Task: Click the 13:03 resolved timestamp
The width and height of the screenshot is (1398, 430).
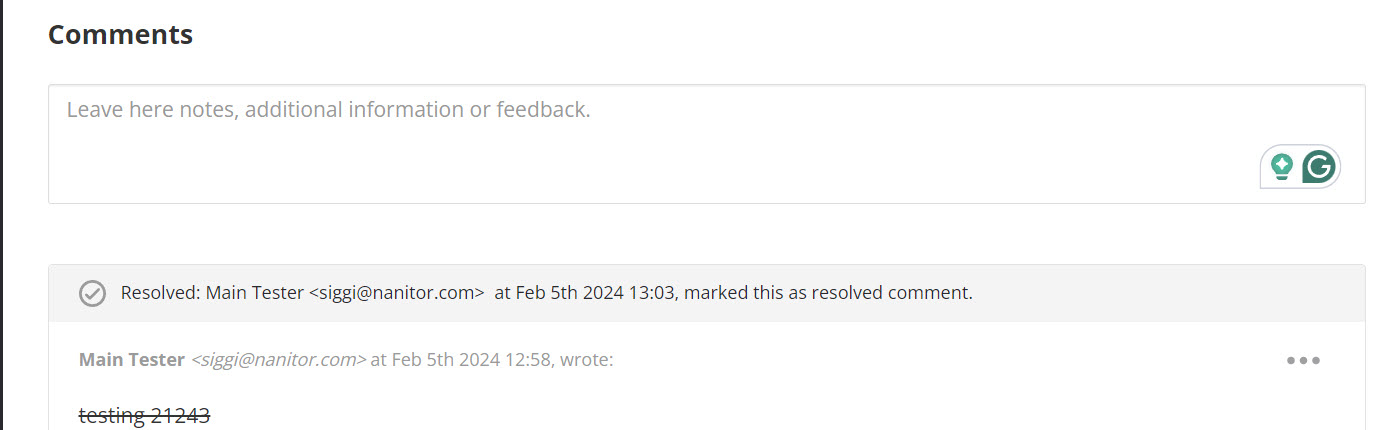Action: [x=651, y=293]
